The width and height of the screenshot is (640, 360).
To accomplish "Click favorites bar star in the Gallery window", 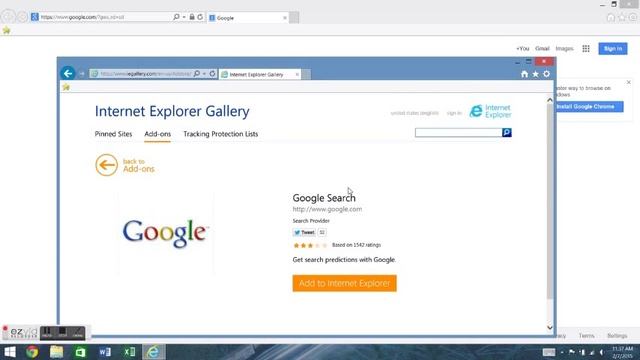I will click(x=66, y=87).
